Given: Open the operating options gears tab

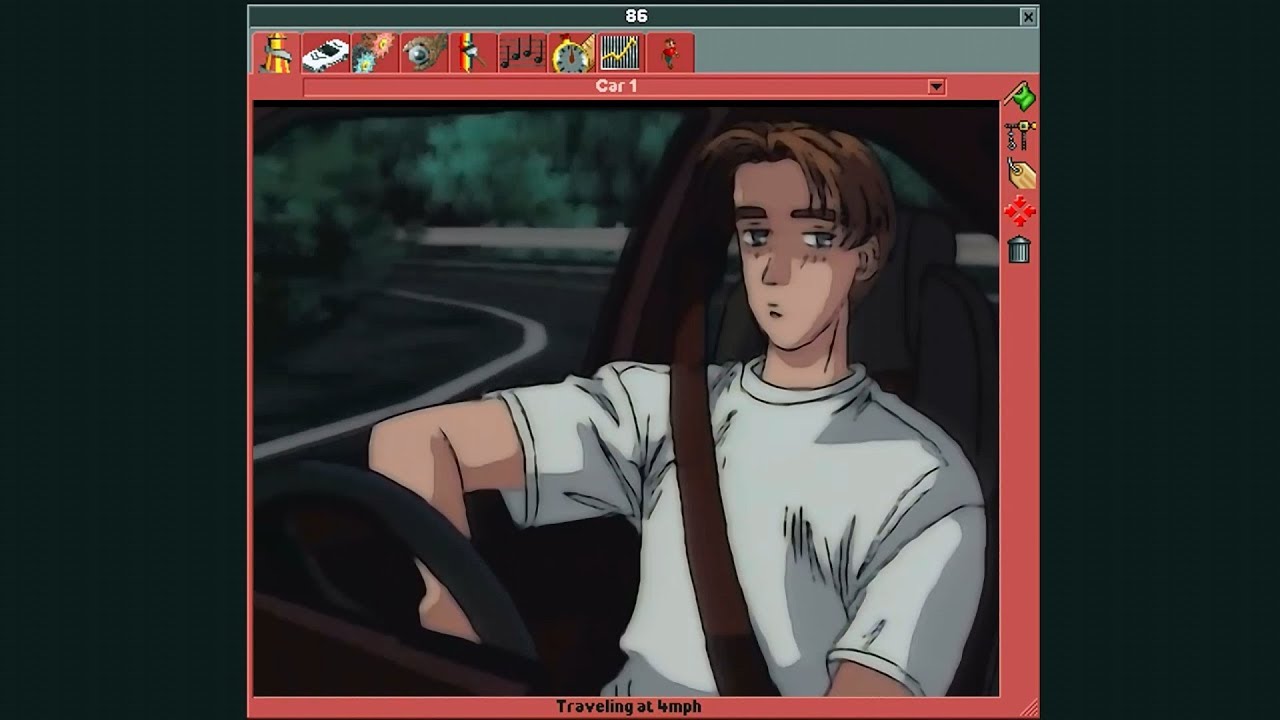Looking at the screenshot, I should coord(374,53).
